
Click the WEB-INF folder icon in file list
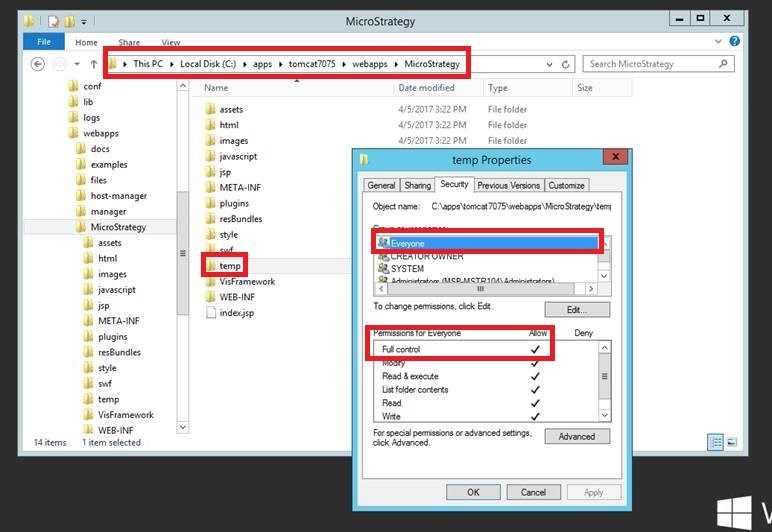click(211, 297)
